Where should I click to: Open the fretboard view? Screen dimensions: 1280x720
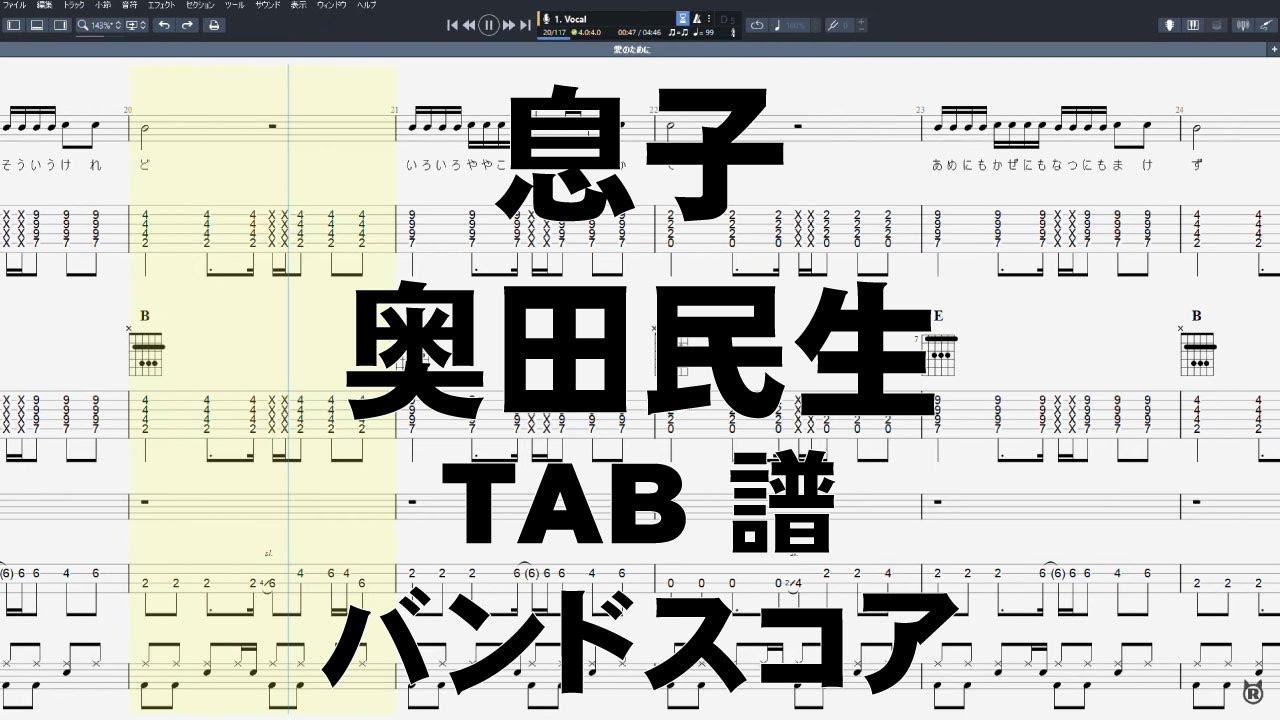tap(1172, 25)
